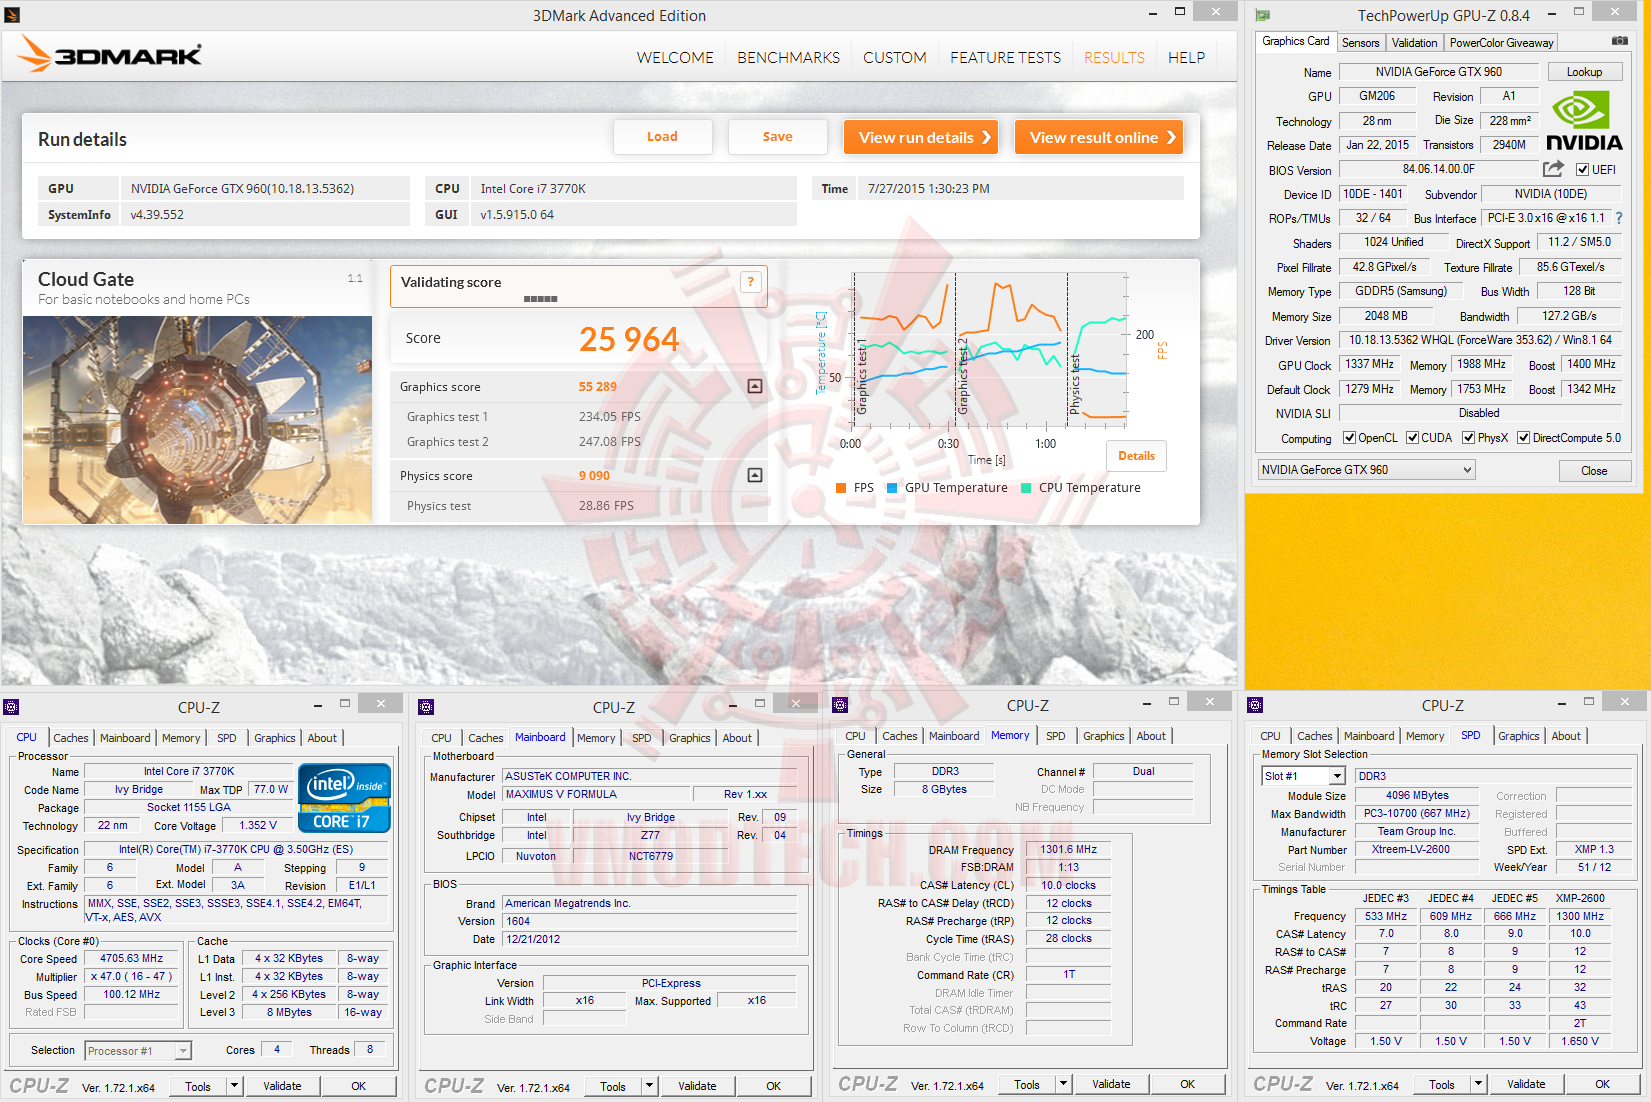Open Graphics tab in the CPU-Z SPD-tab window
Screen dimensions: 1651x1102
[1518, 736]
